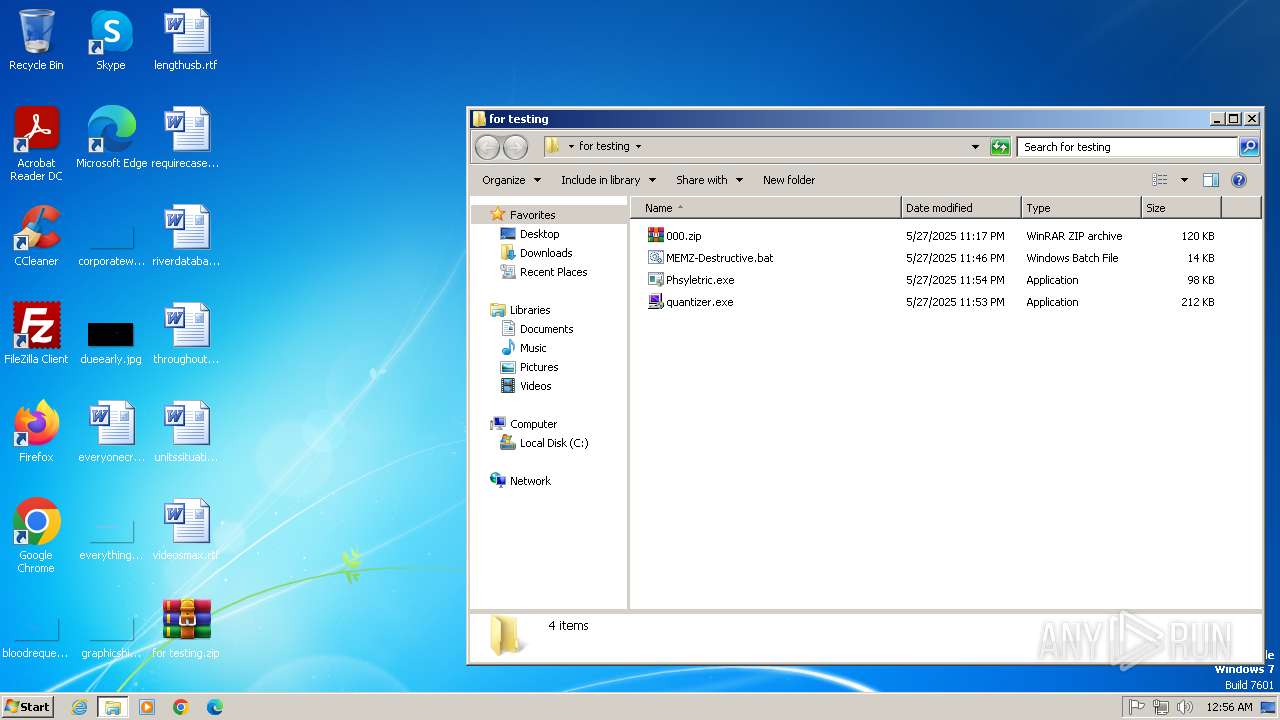This screenshot has height=720, width=1280.
Task: Sort files by Type column
Action: (x=1081, y=208)
